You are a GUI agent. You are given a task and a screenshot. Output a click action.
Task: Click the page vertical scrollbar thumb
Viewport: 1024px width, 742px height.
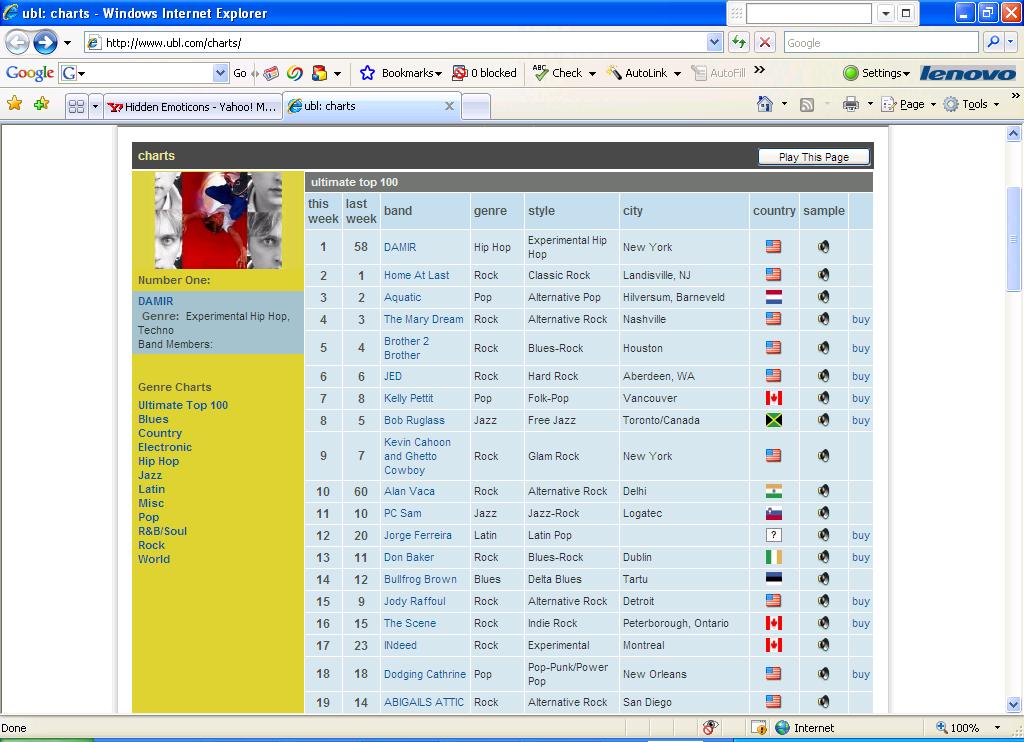[1013, 238]
